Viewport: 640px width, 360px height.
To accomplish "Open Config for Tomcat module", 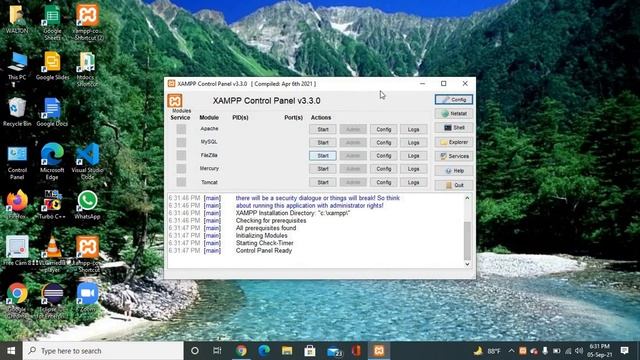I will (x=384, y=182).
